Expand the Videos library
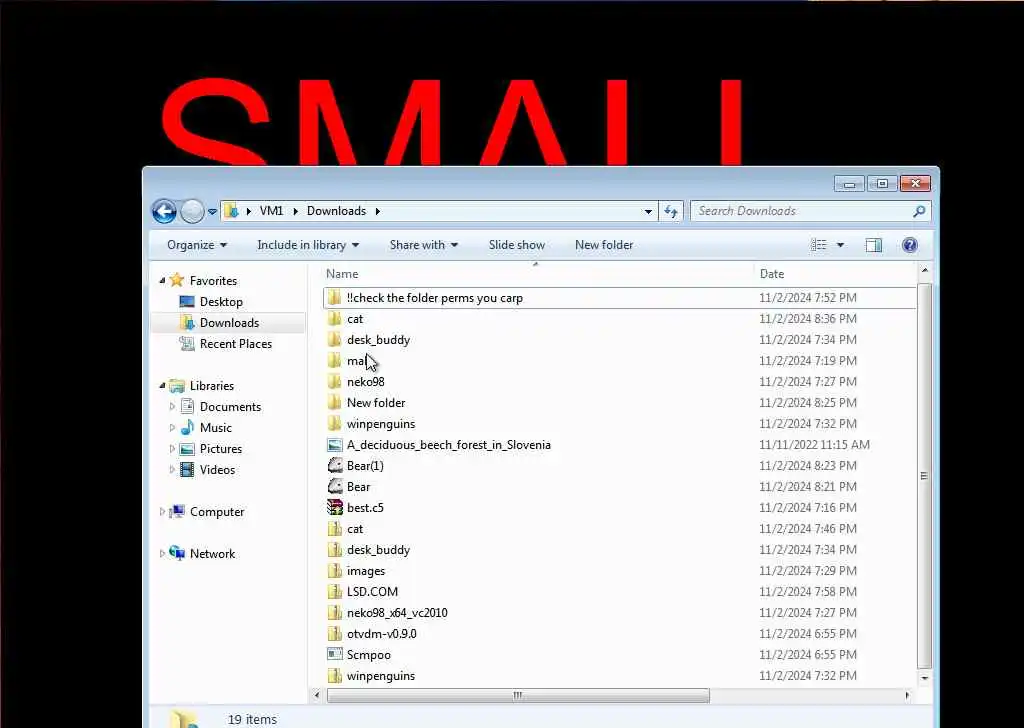 (172, 469)
